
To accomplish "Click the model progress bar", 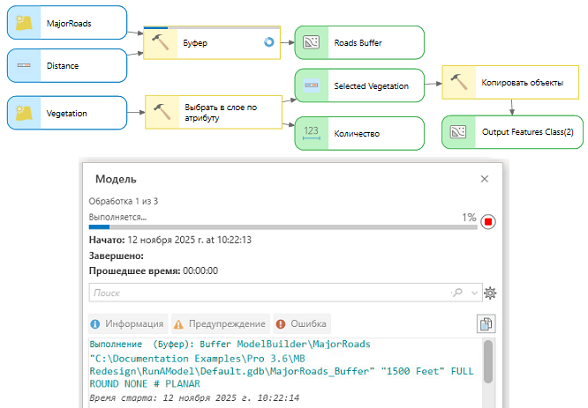I will point(283,227).
